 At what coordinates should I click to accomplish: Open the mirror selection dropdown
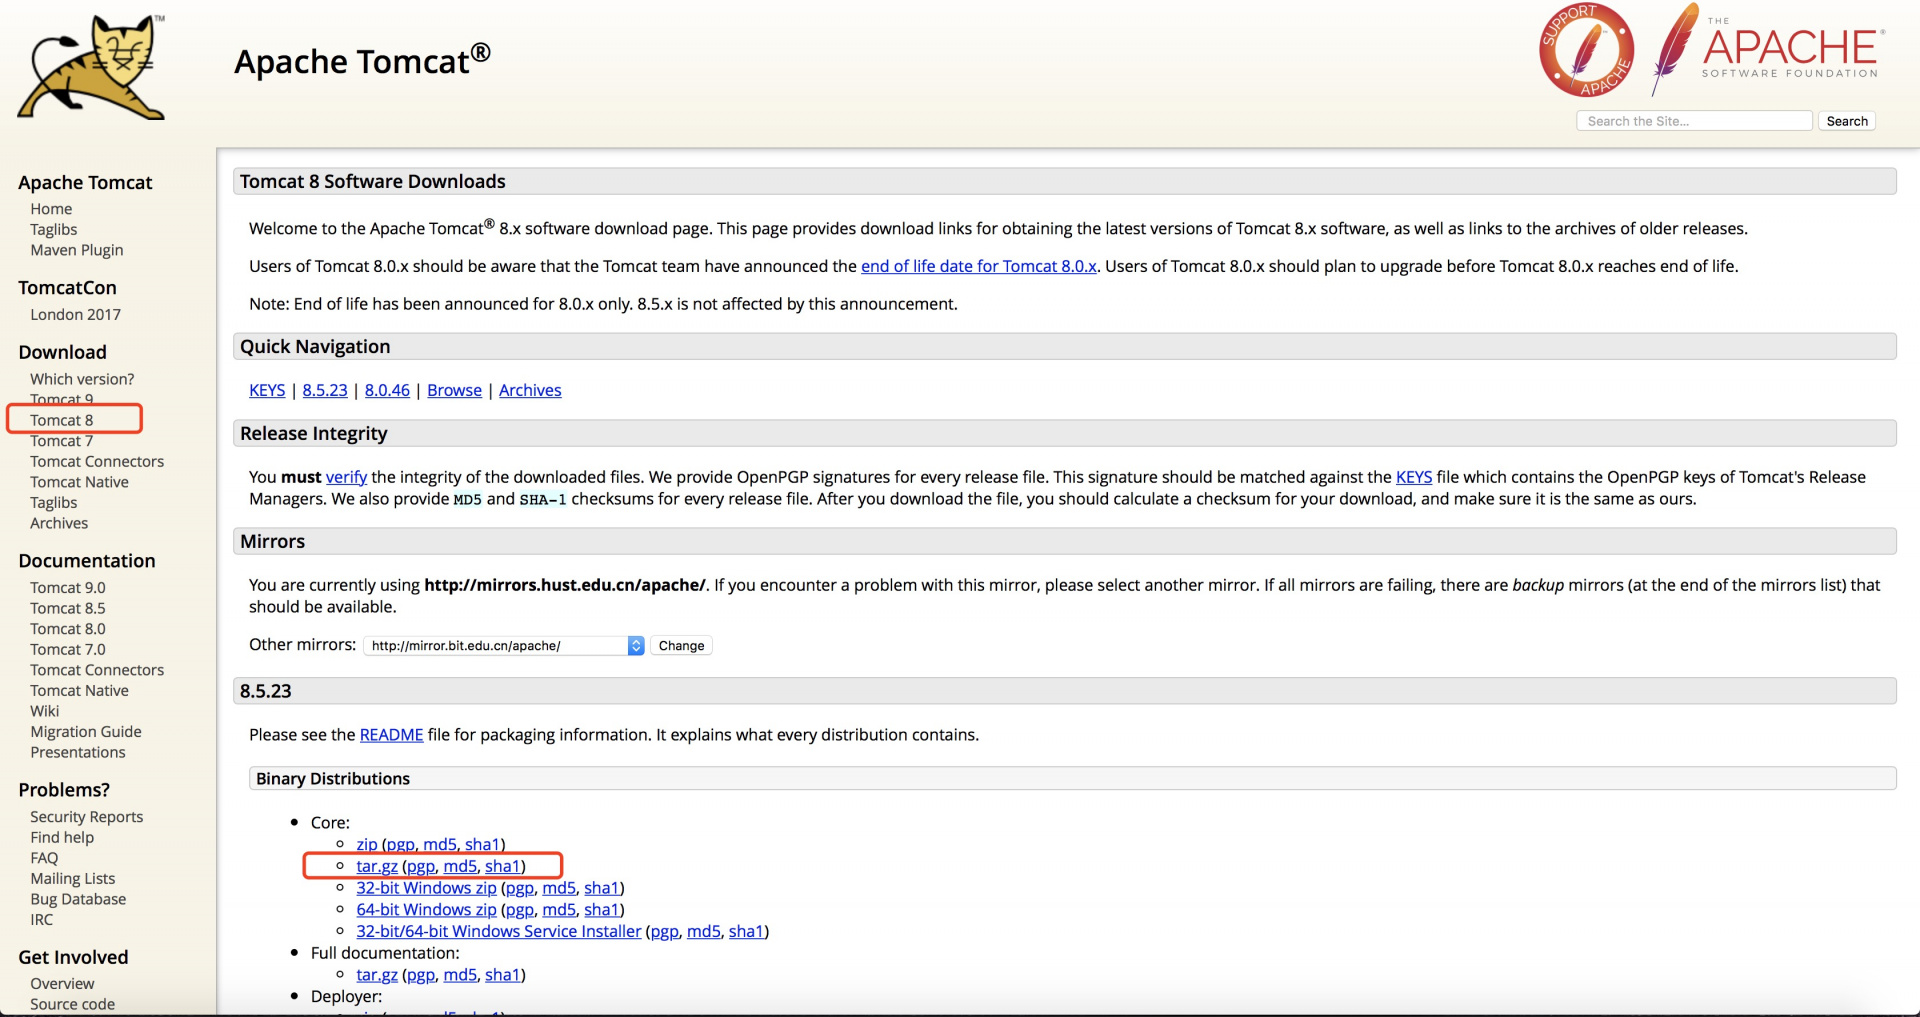[504, 646]
